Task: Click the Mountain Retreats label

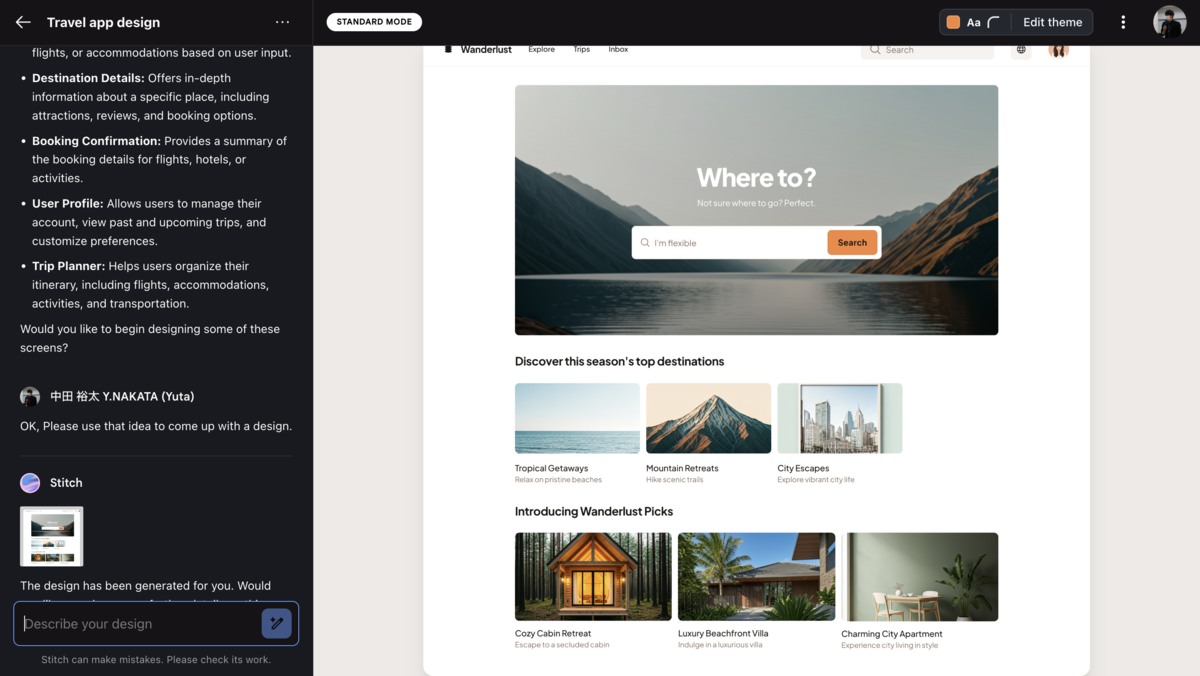Action: (x=682, y=468)
